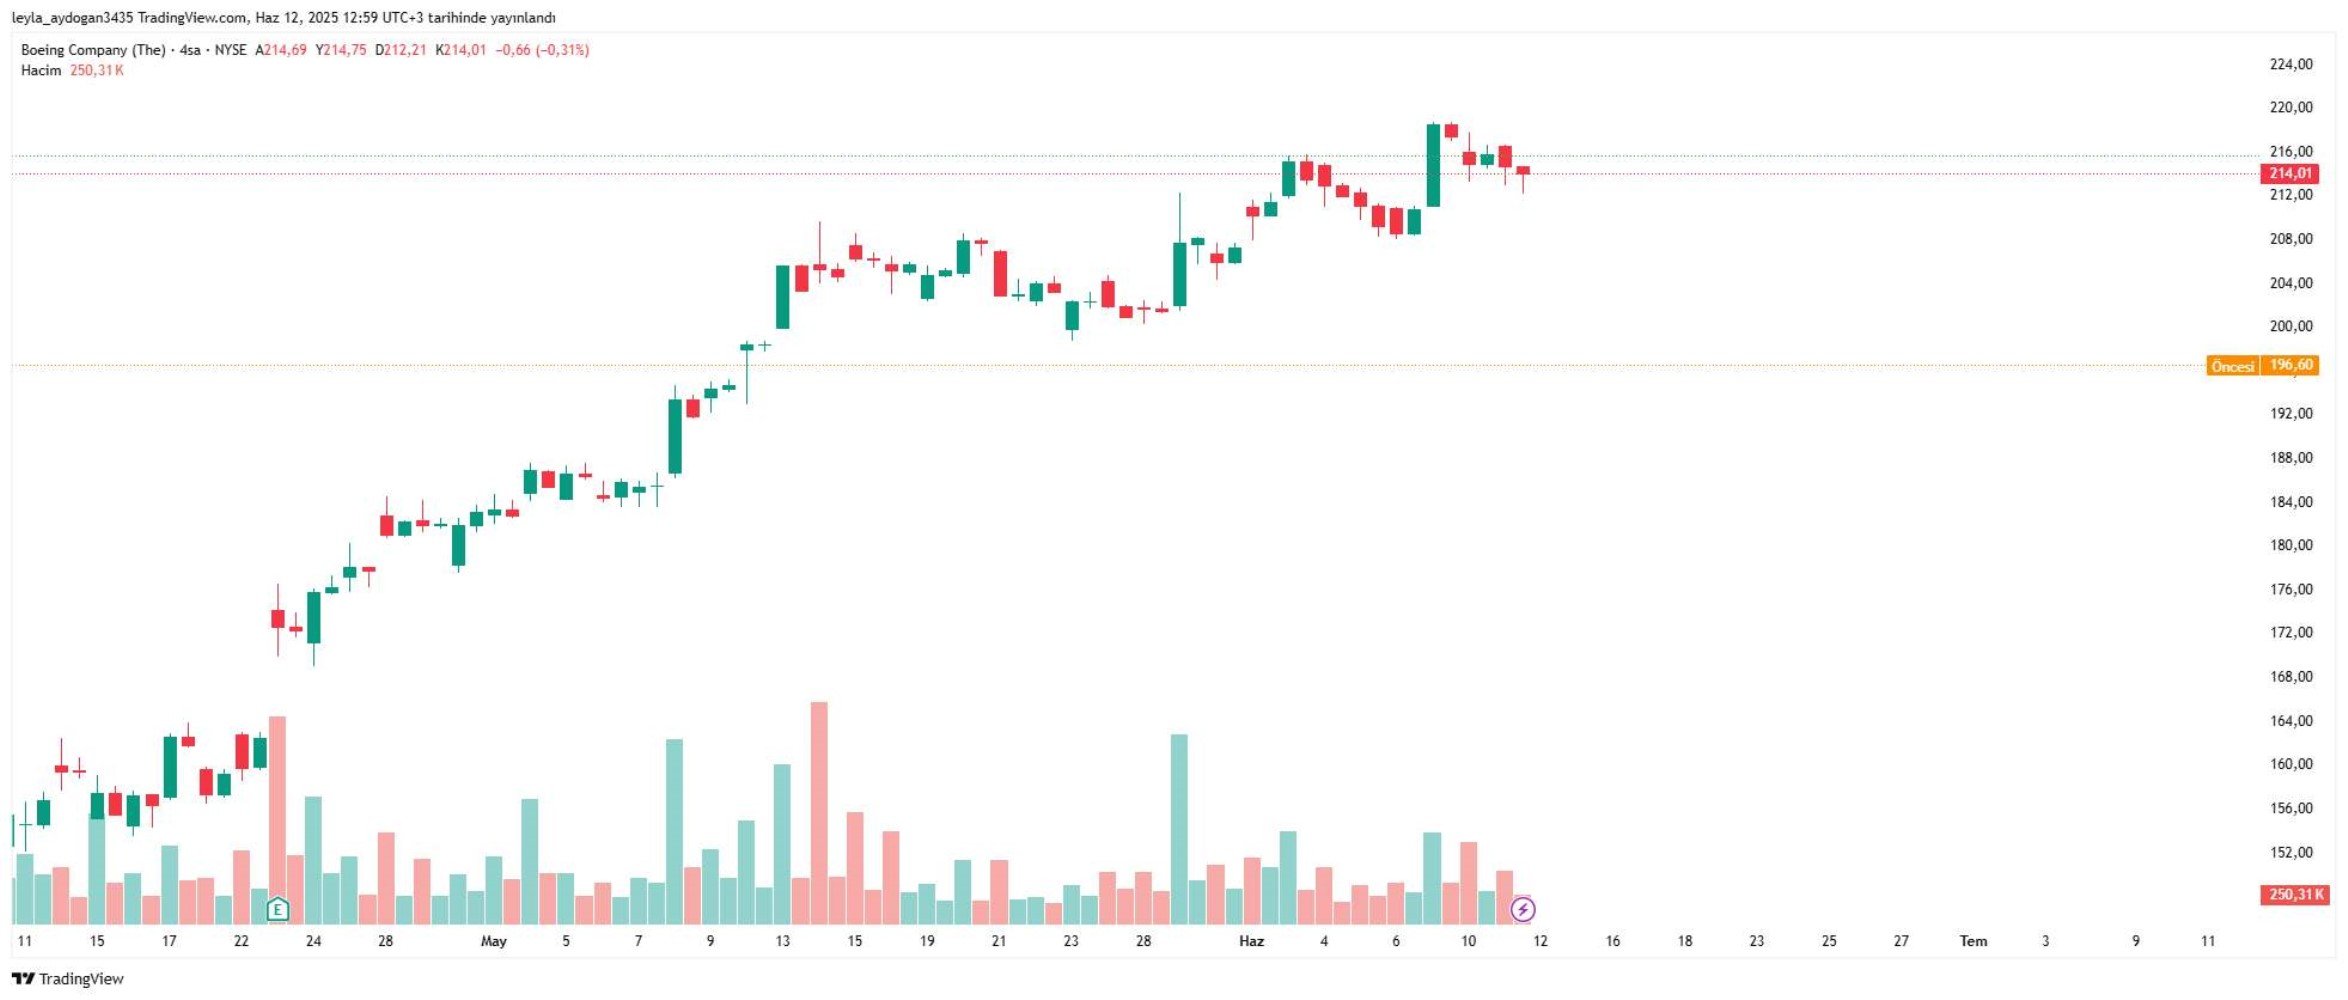This screenshot has width=2348, height=1000.
Task: Select the orange Öncesi price tag
Action: coord(2233,366)
